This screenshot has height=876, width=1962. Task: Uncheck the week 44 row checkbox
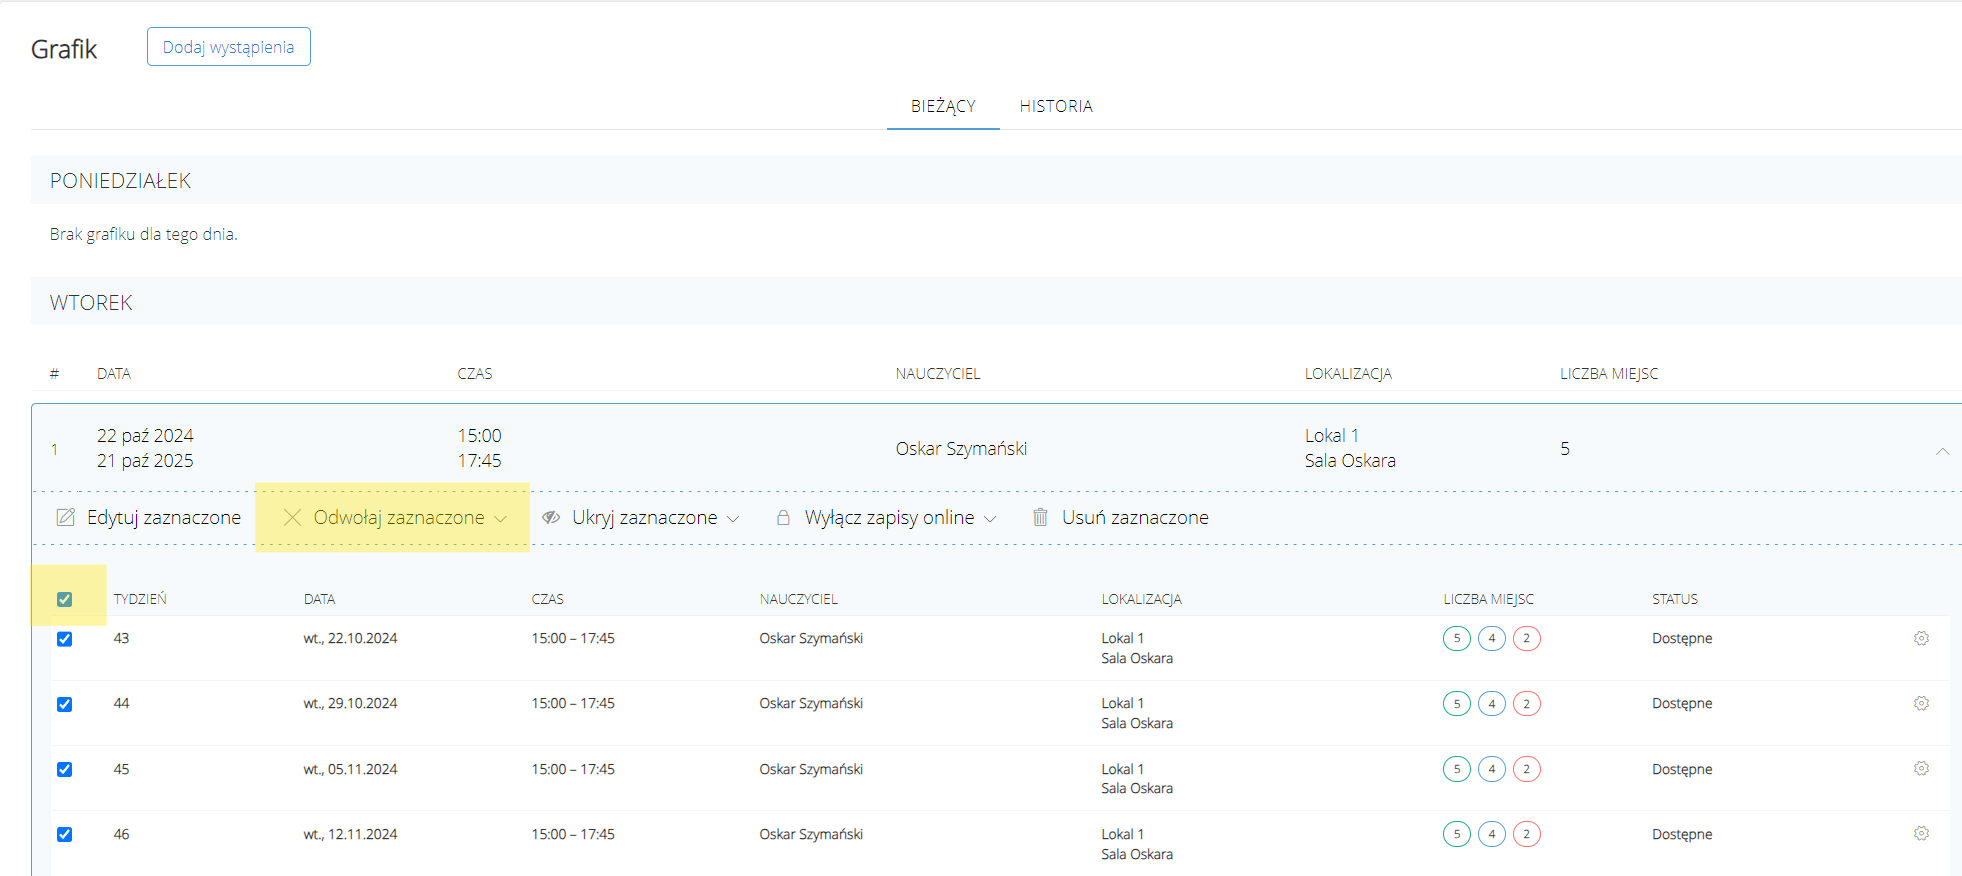pos(65,704)
